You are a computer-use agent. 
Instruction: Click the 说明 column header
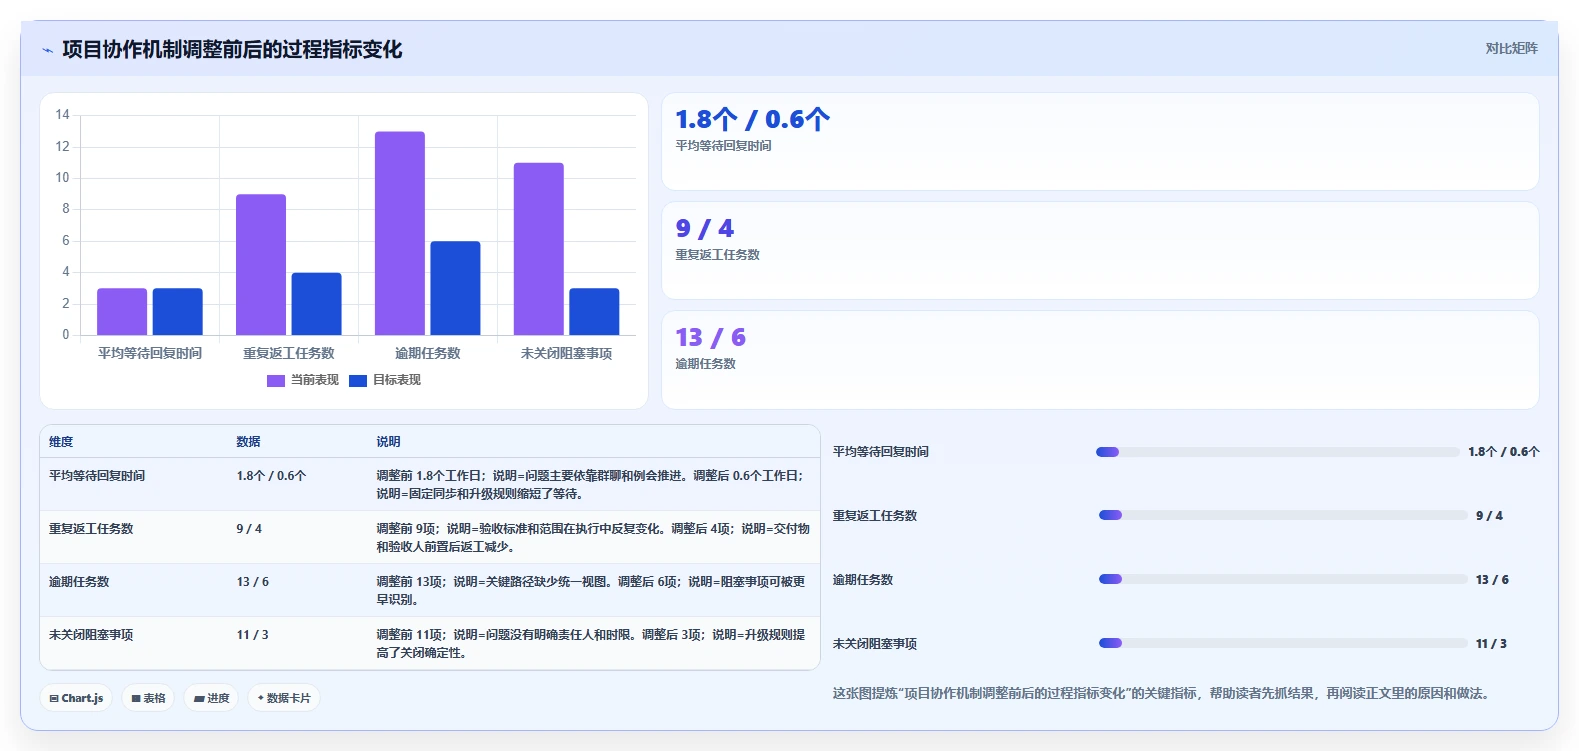(x=388, y=442)
